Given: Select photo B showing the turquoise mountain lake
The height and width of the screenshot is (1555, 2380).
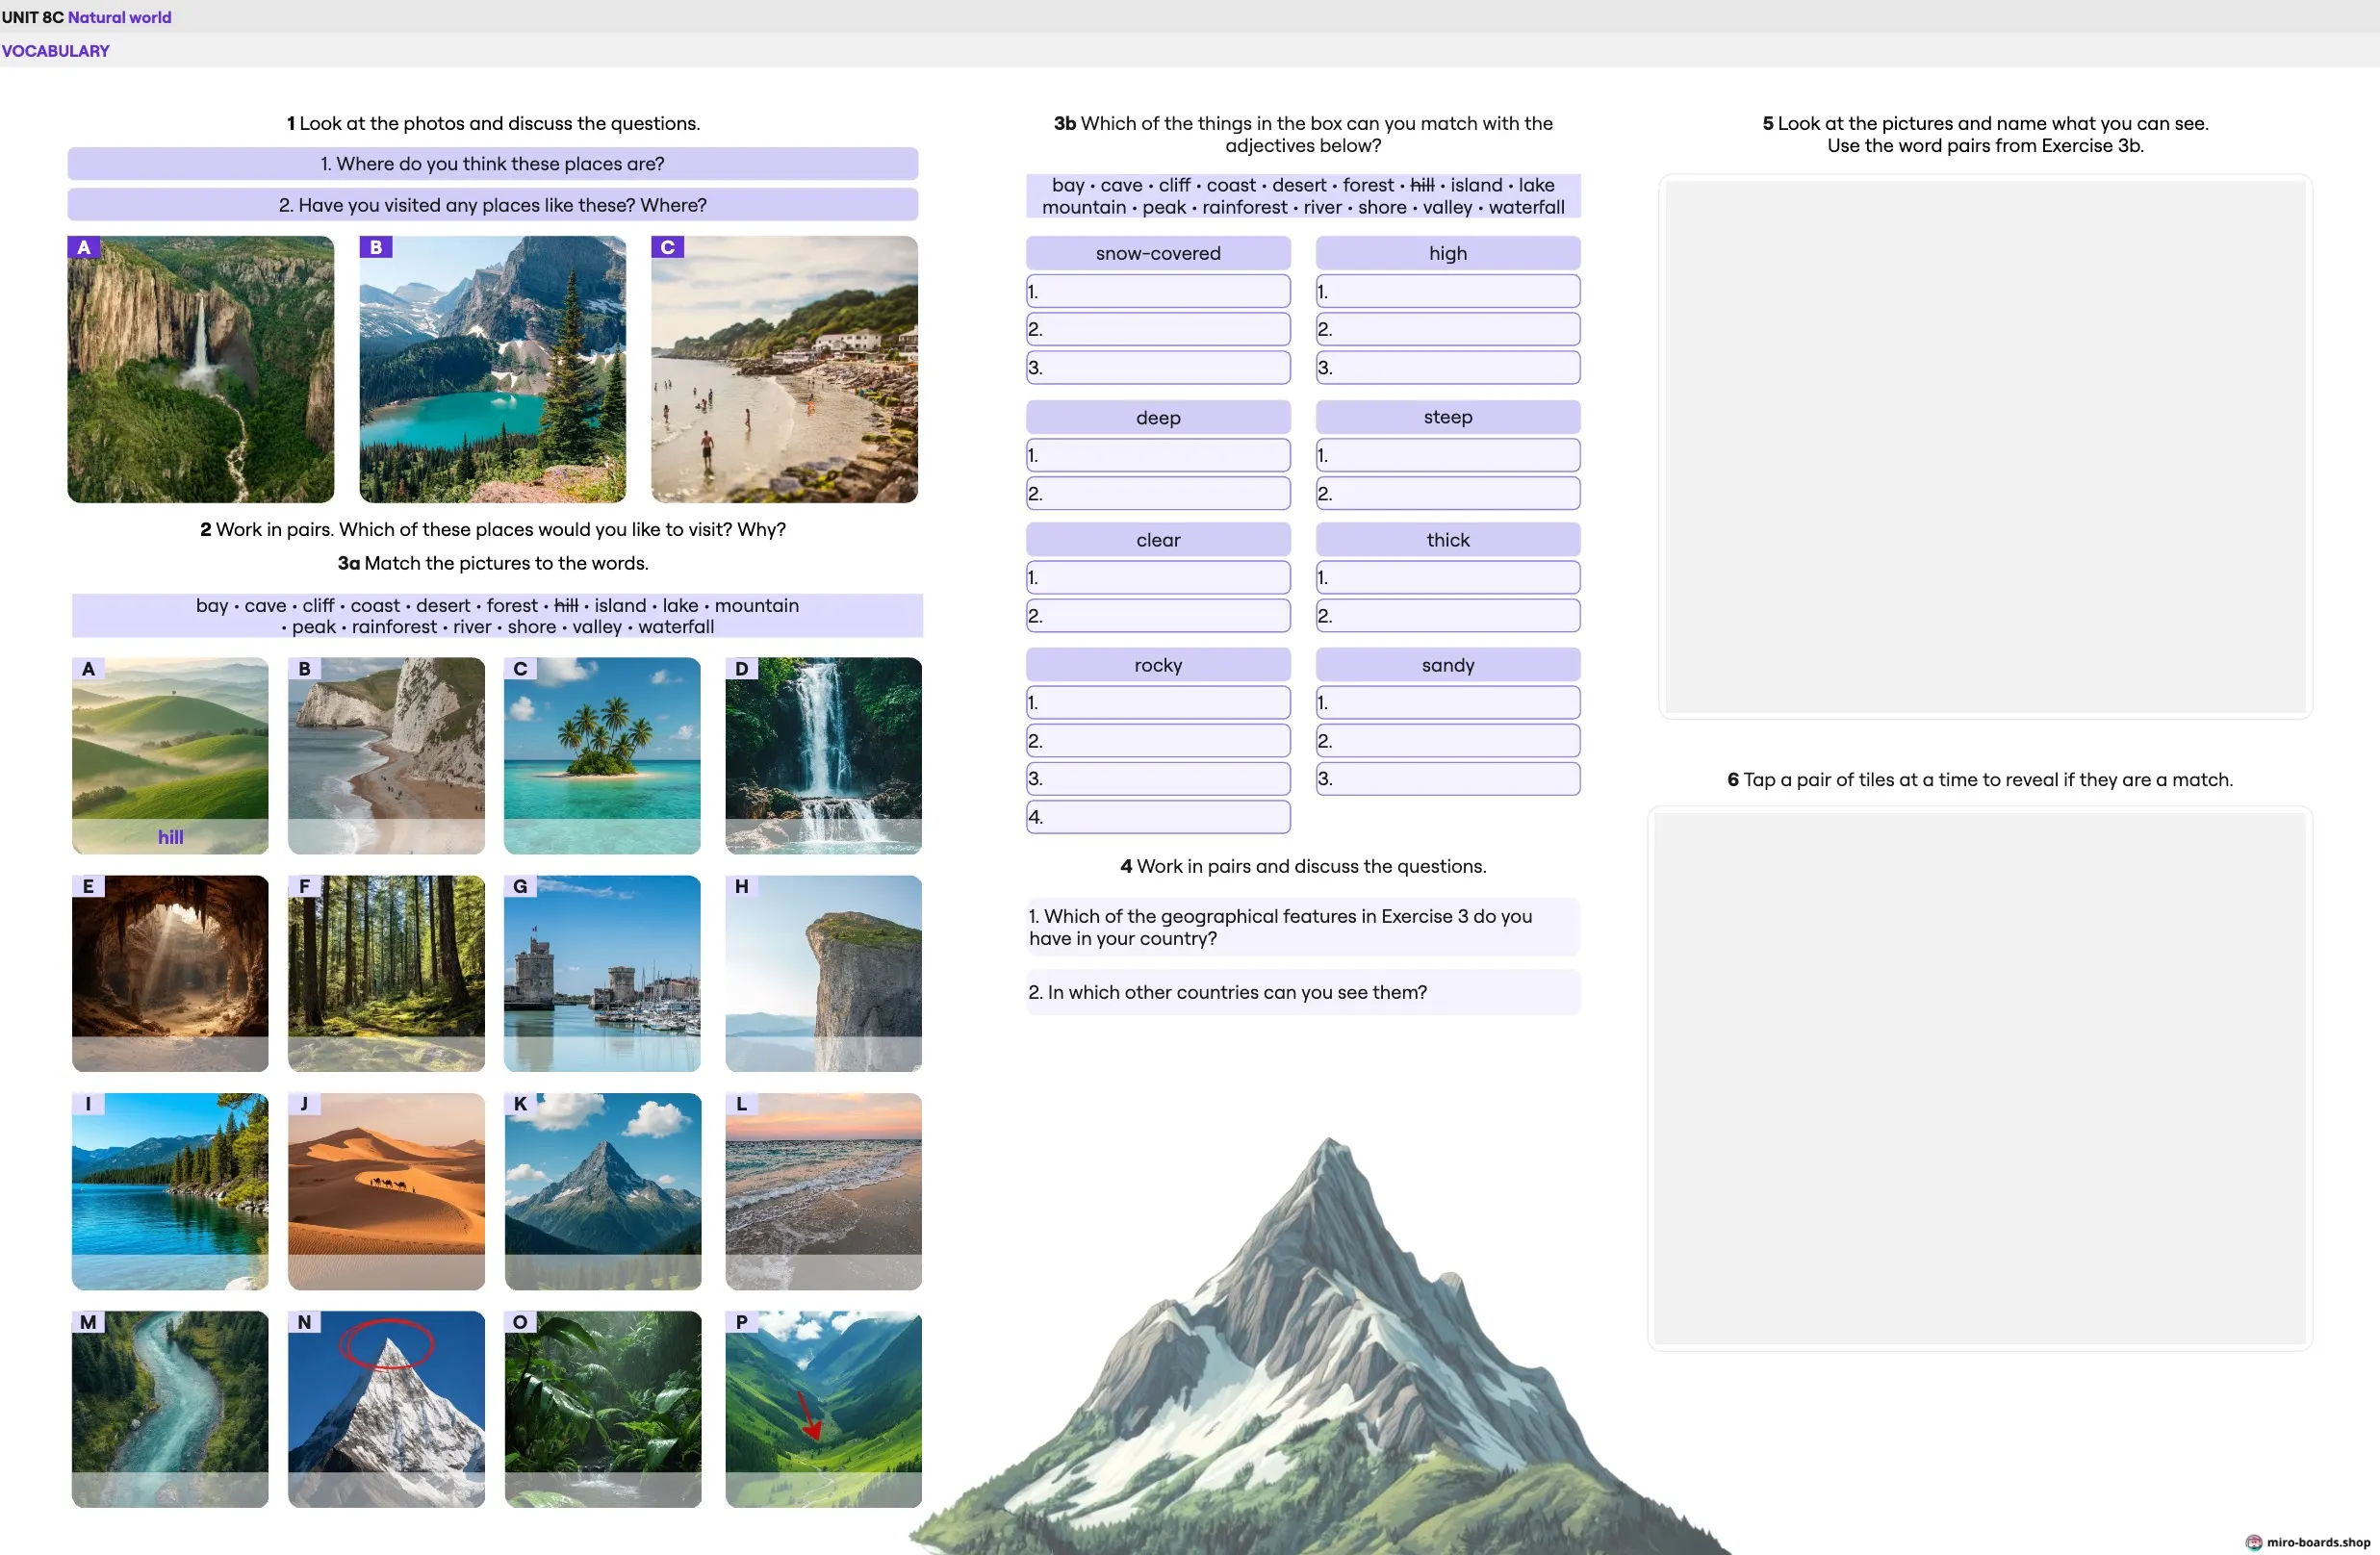Looking at the screenshot, I should click(x=492, y=369).
